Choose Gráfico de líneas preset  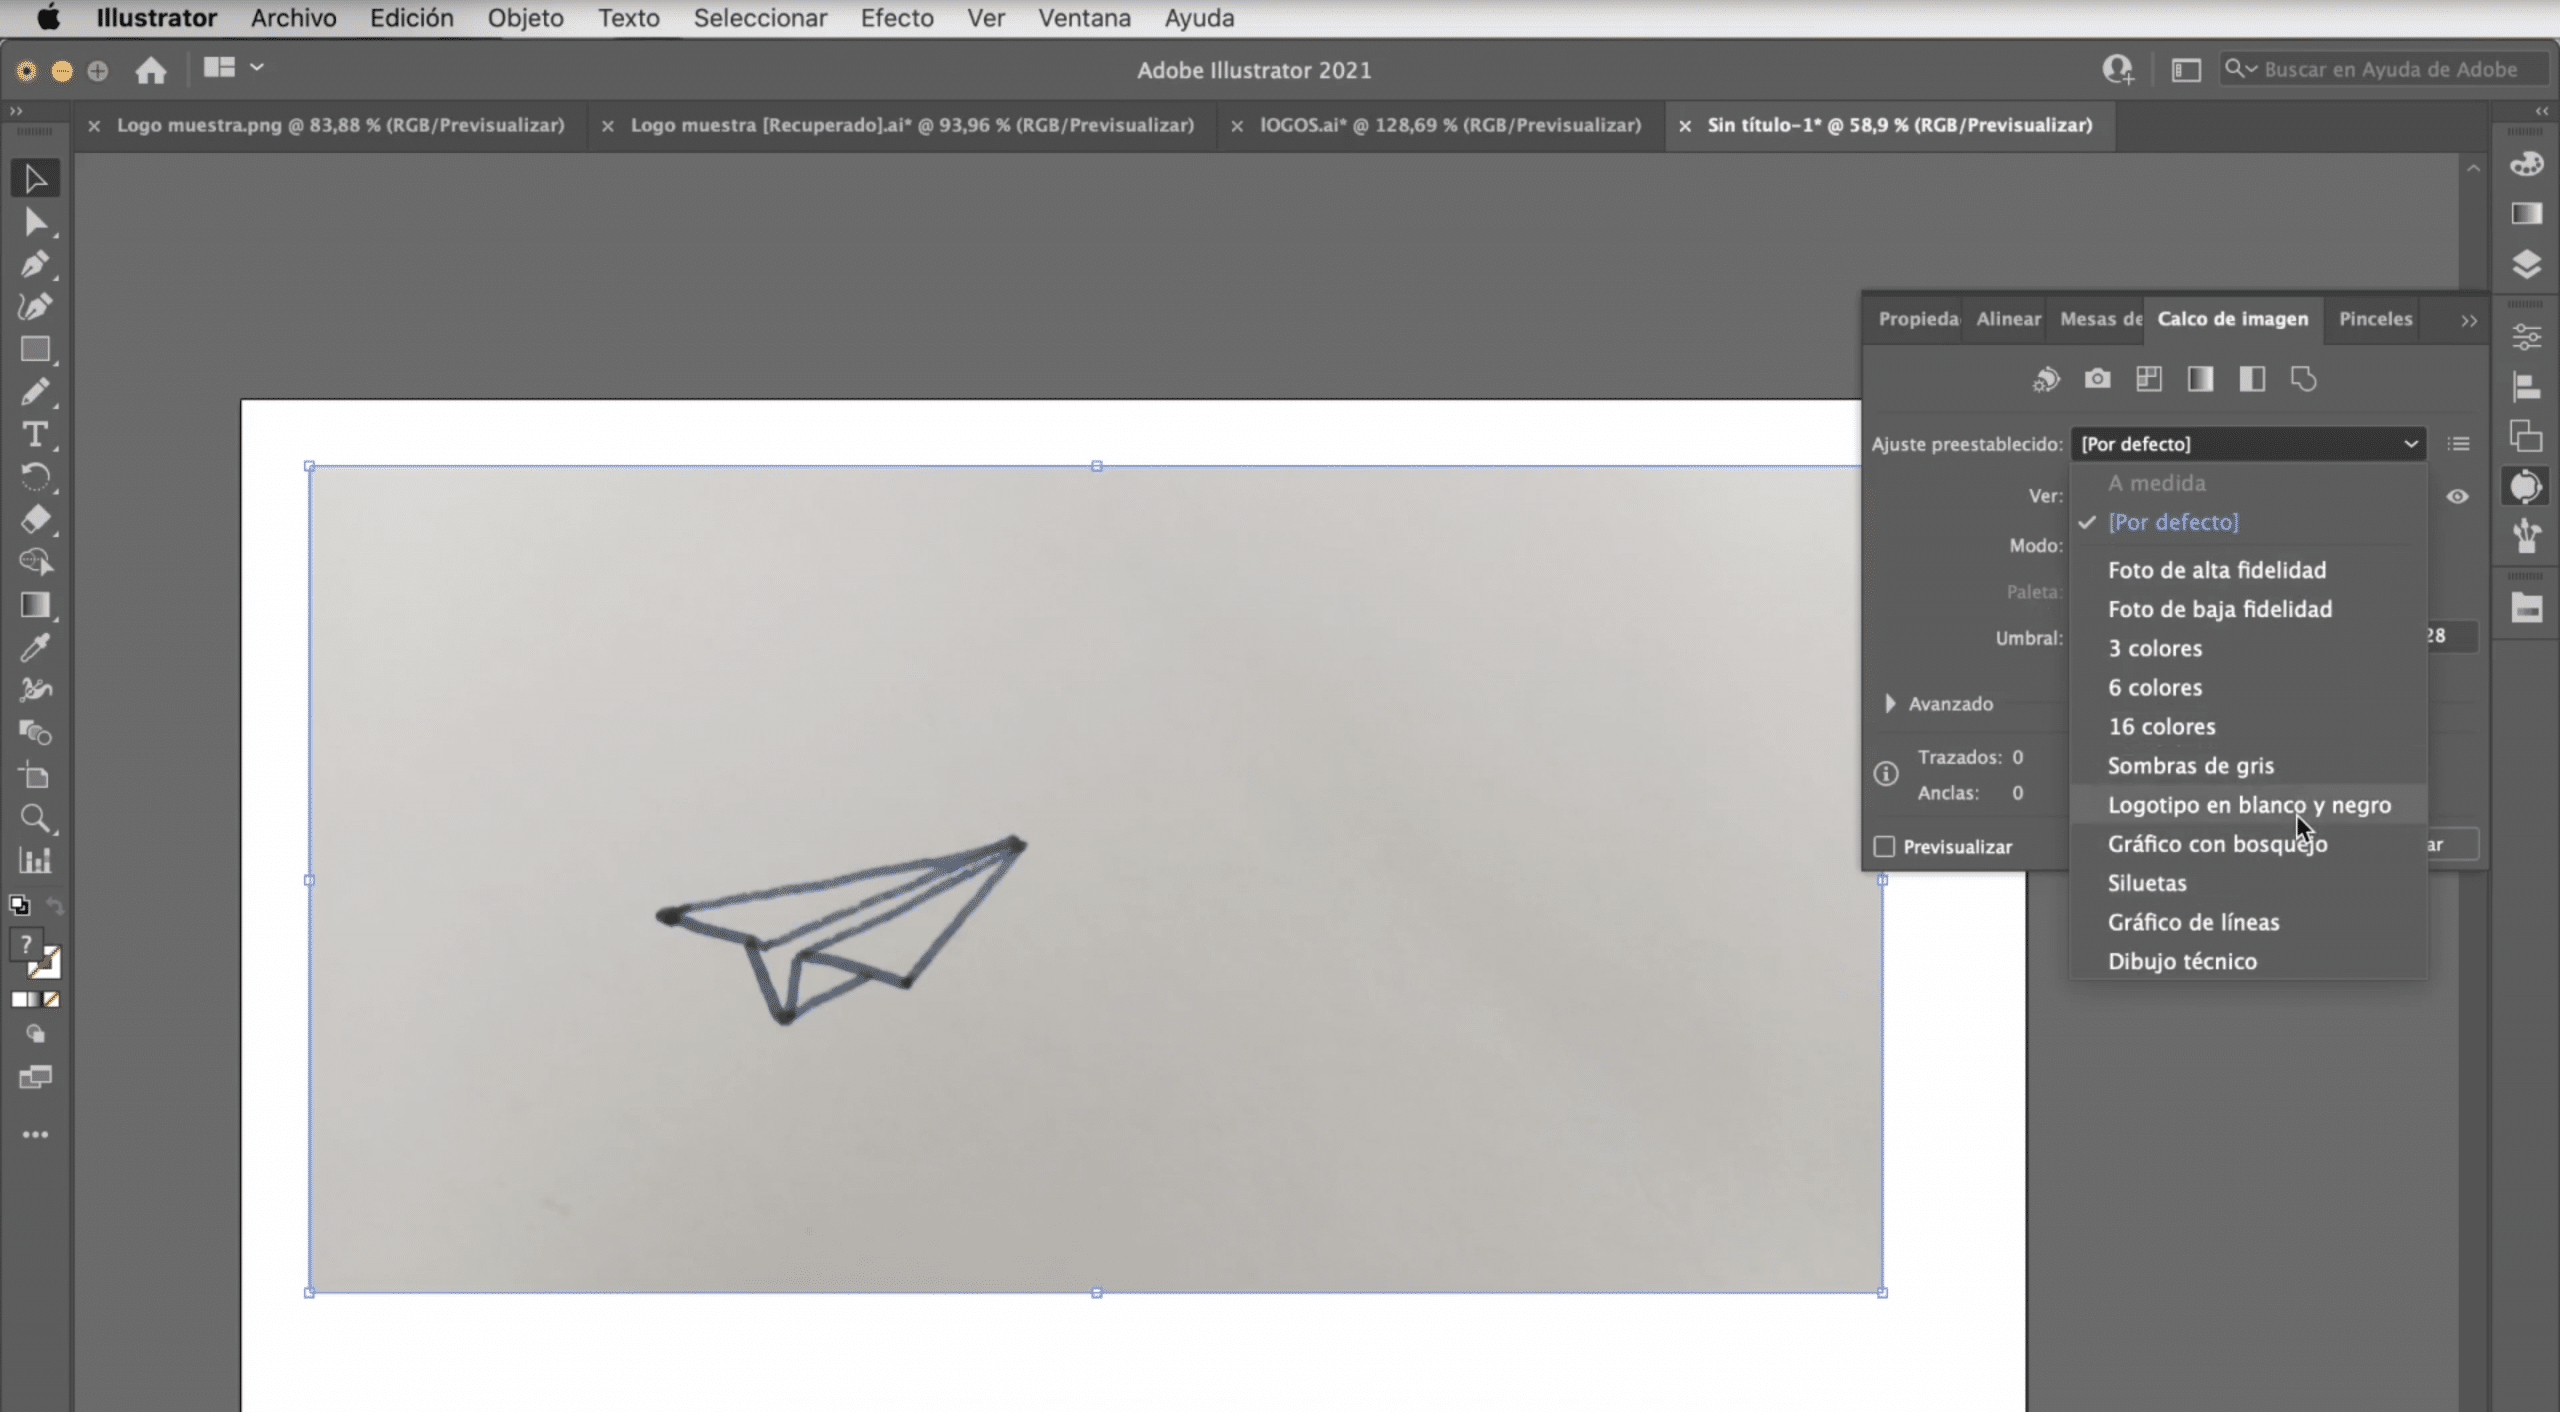(x=2248, y=922)
